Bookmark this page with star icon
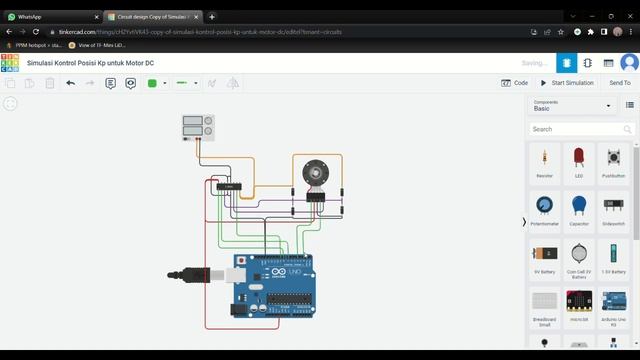 click(x=560, y=32)
